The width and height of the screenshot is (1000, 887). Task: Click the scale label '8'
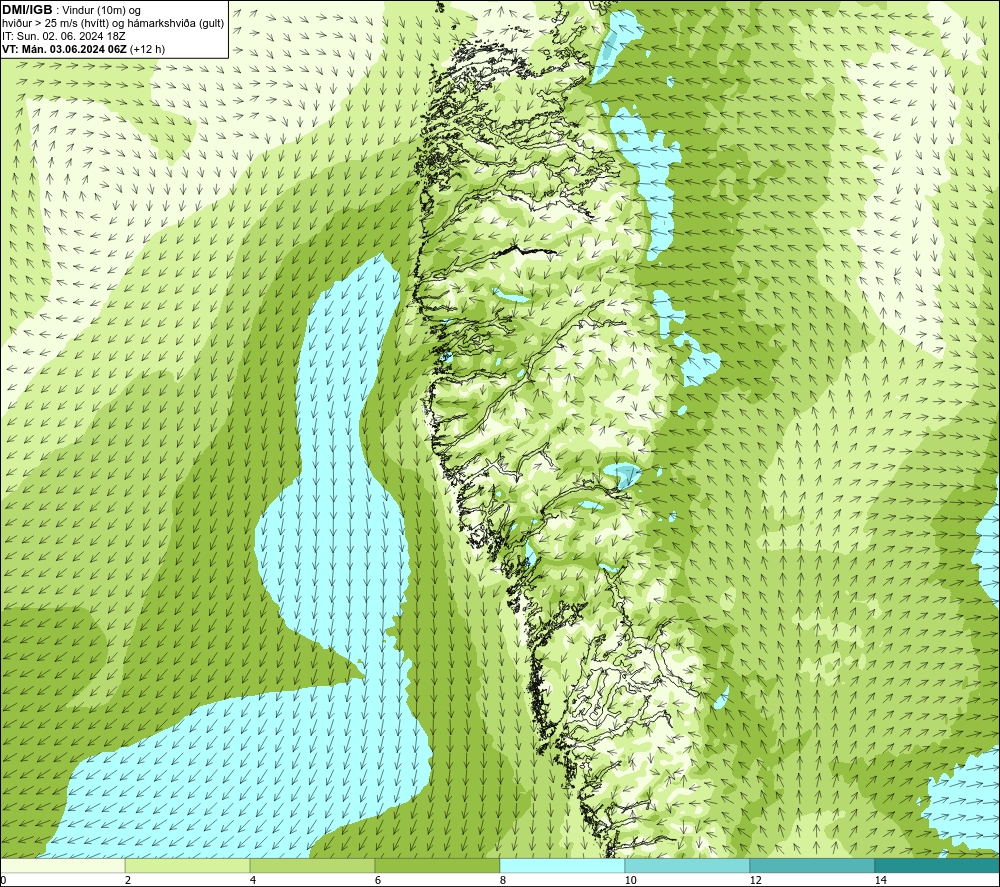503,881
